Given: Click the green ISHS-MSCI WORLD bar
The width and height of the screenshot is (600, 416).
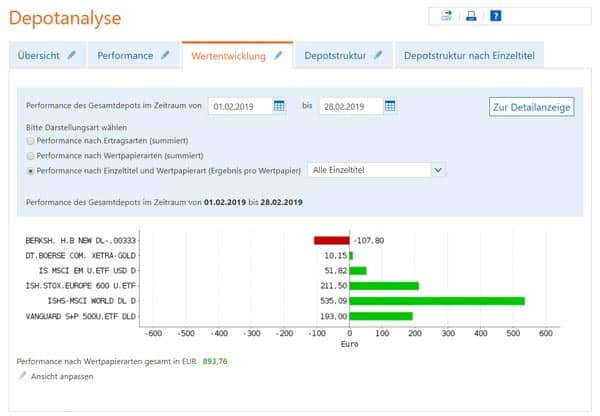Looking at the screenshot, I should [437, 301].
